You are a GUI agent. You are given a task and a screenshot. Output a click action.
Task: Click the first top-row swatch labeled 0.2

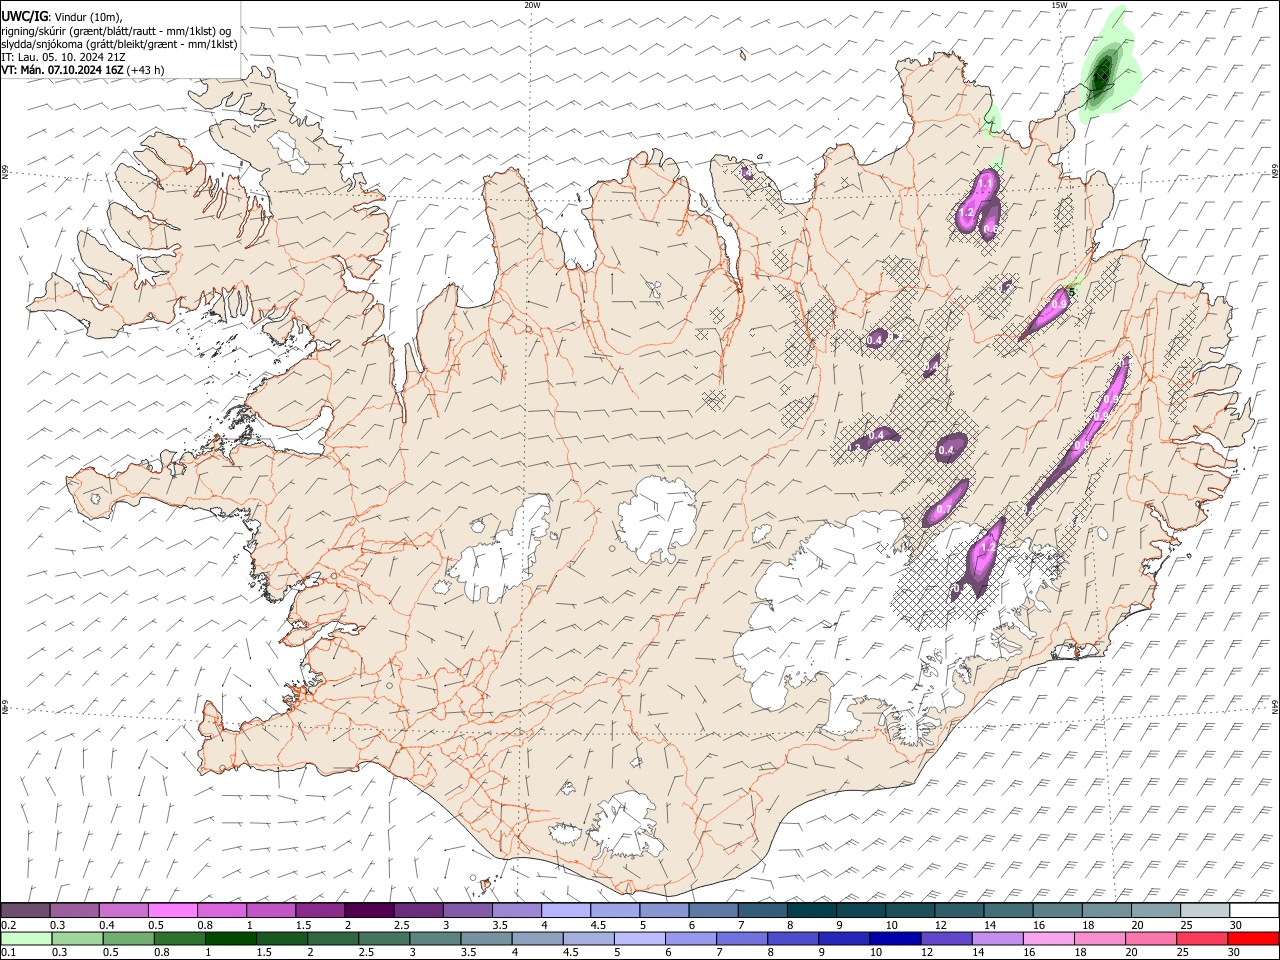(26, 911)
